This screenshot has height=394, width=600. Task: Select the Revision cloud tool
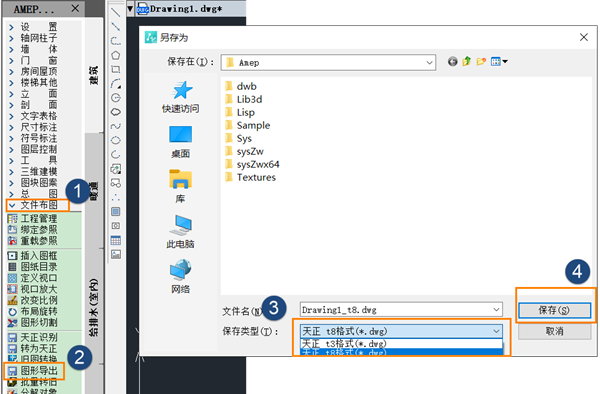click(116, 112)
